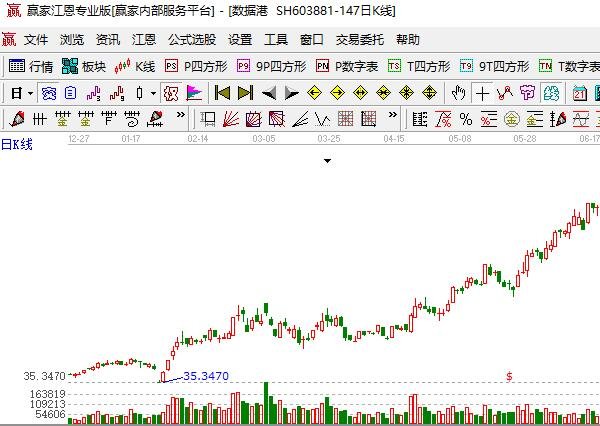Open the 工具 menu
Viewport: 600px width, 426px height.
(x=276, y=39)
